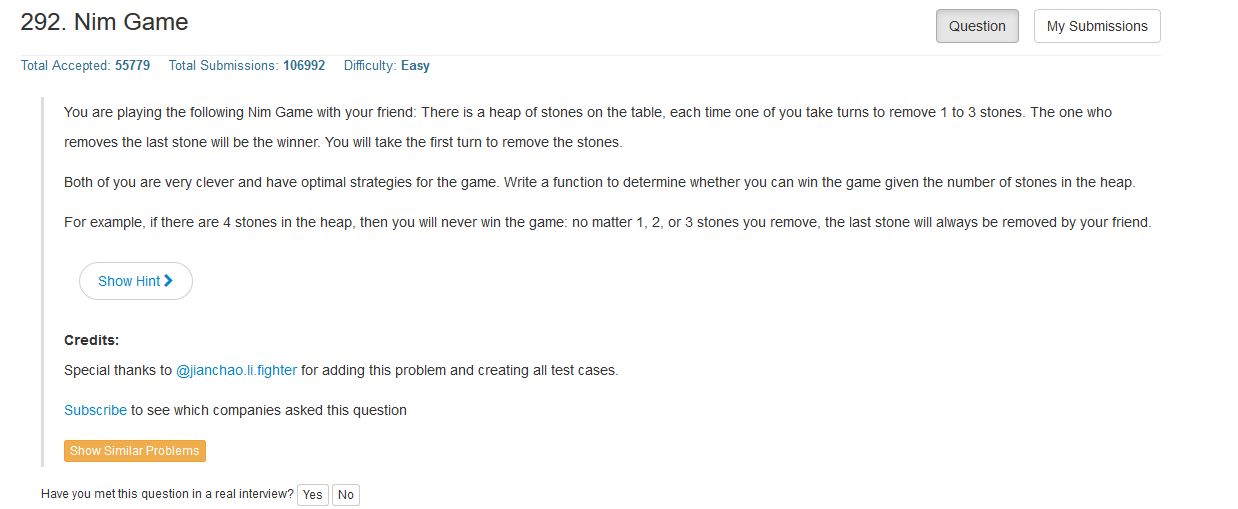This screenshot has width=1238, height=509.
Task: Answer No to the real interview question
Action: [x=345, y=495]
